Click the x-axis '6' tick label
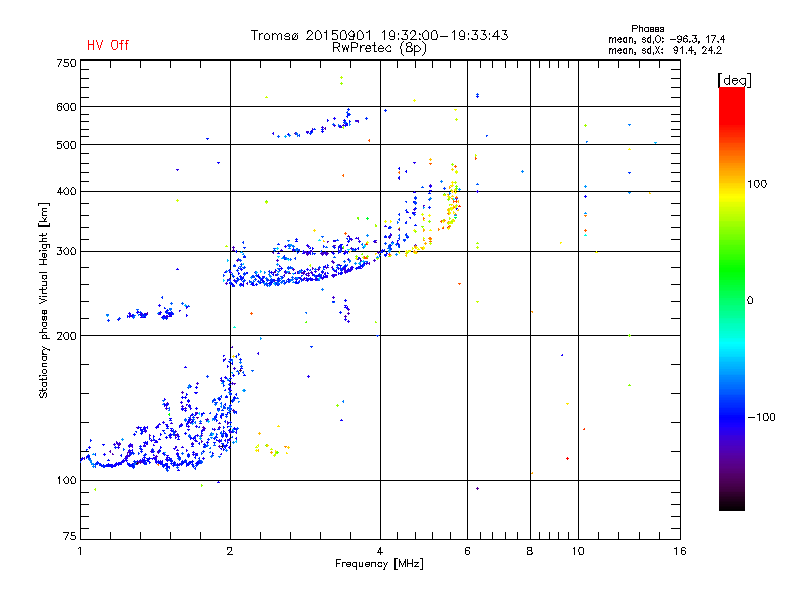 [x=467, y=551]
